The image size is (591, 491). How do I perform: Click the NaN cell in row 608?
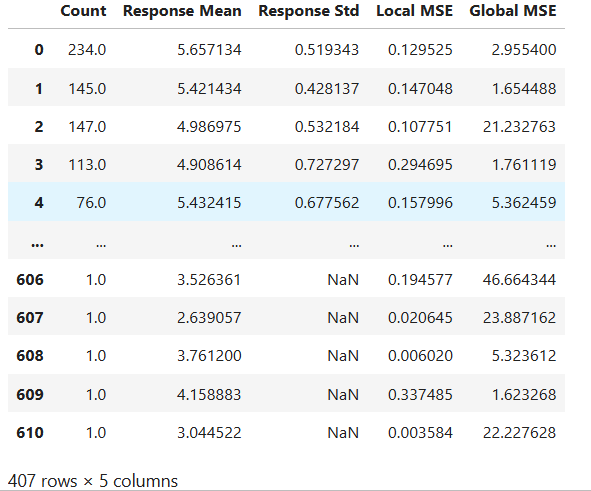coord(343,356)
